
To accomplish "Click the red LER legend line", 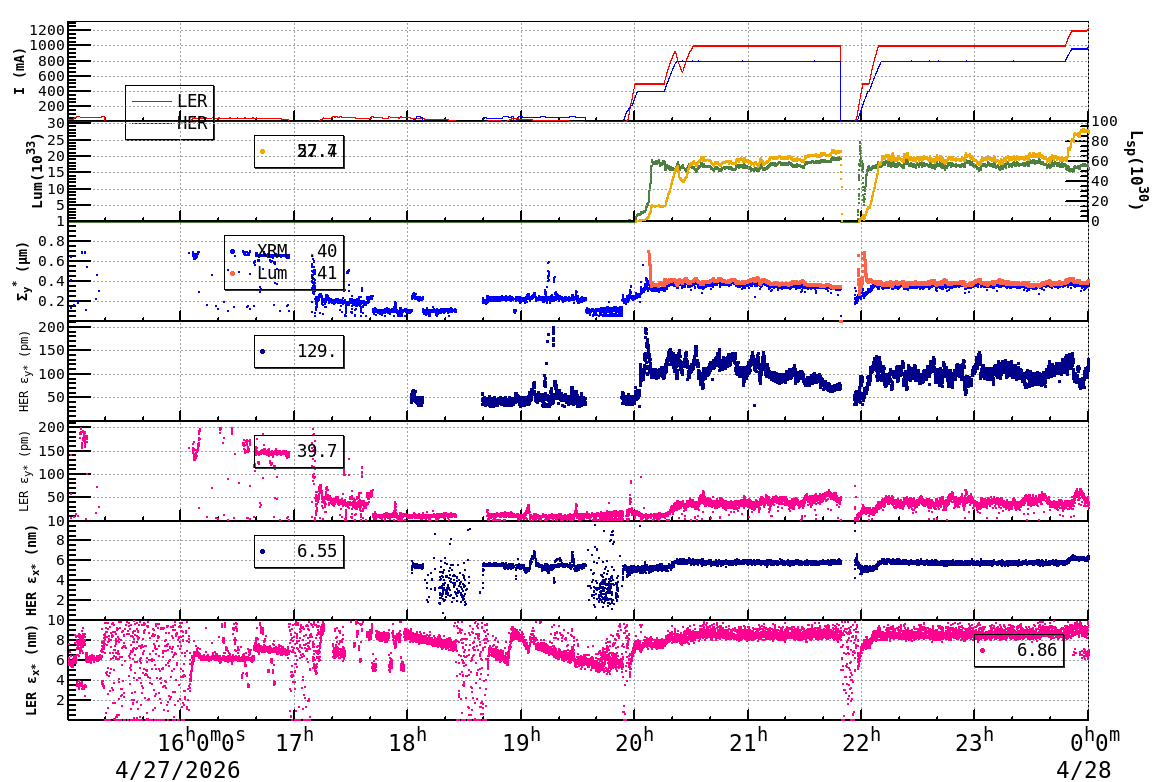I will point(152,101).
